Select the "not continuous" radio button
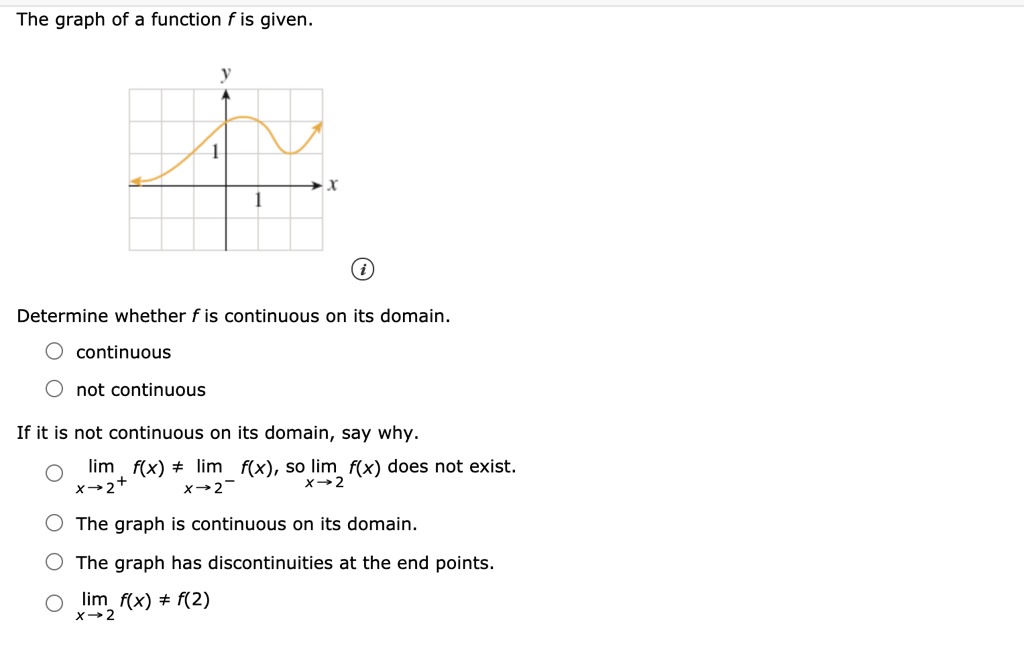 [x=55, y=389]
